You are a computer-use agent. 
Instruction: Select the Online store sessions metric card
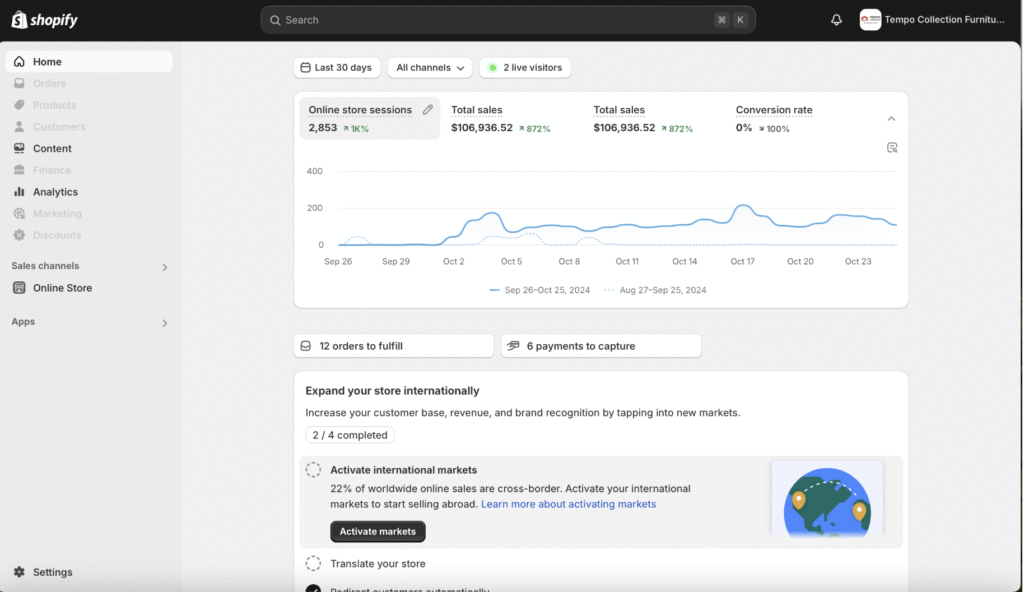(370, 118)
